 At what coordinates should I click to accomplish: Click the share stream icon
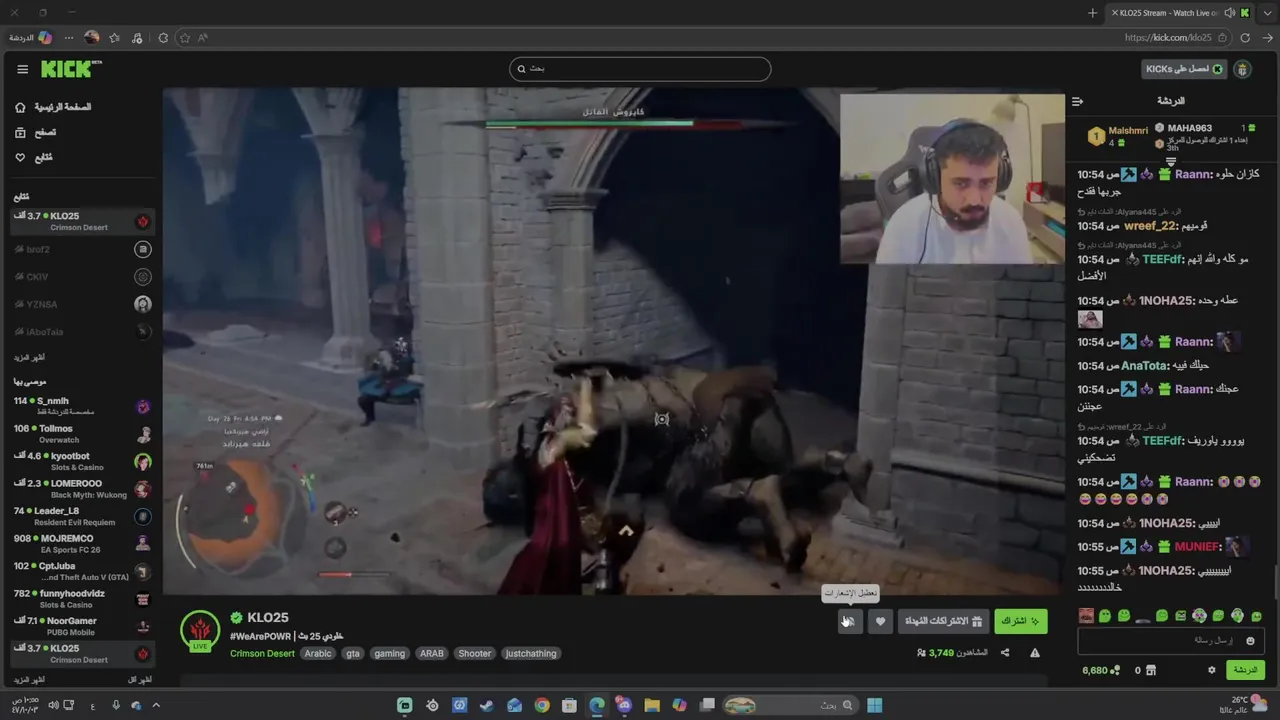point(1005,653)
